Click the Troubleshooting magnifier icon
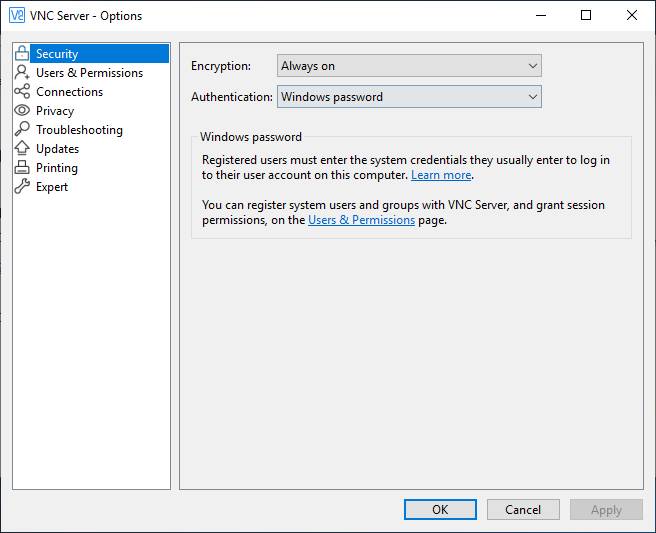Screen dimensions: 656x533 (22, 129)
